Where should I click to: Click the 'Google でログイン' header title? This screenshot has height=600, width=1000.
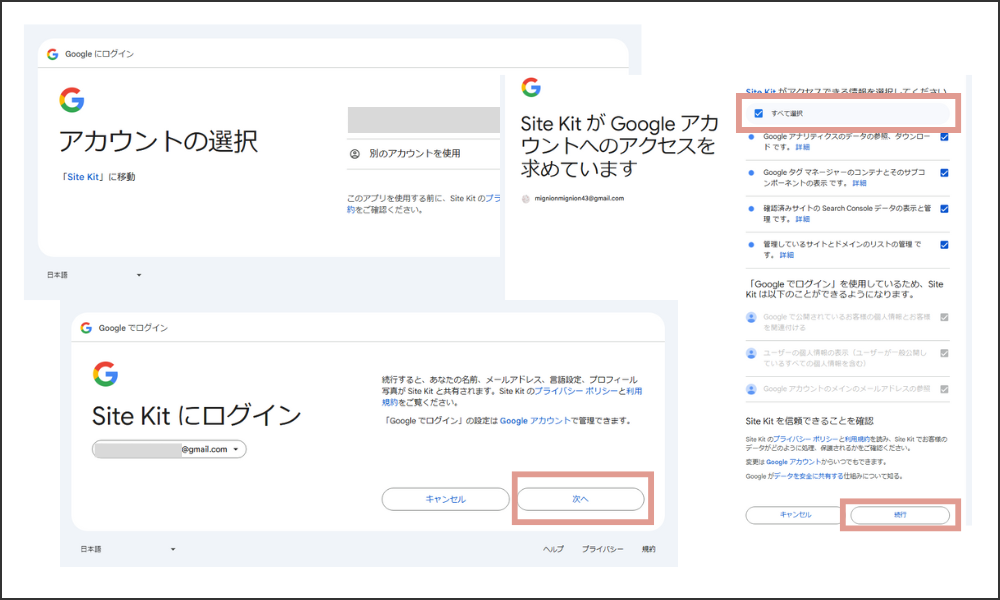click(x=133, y=328)
